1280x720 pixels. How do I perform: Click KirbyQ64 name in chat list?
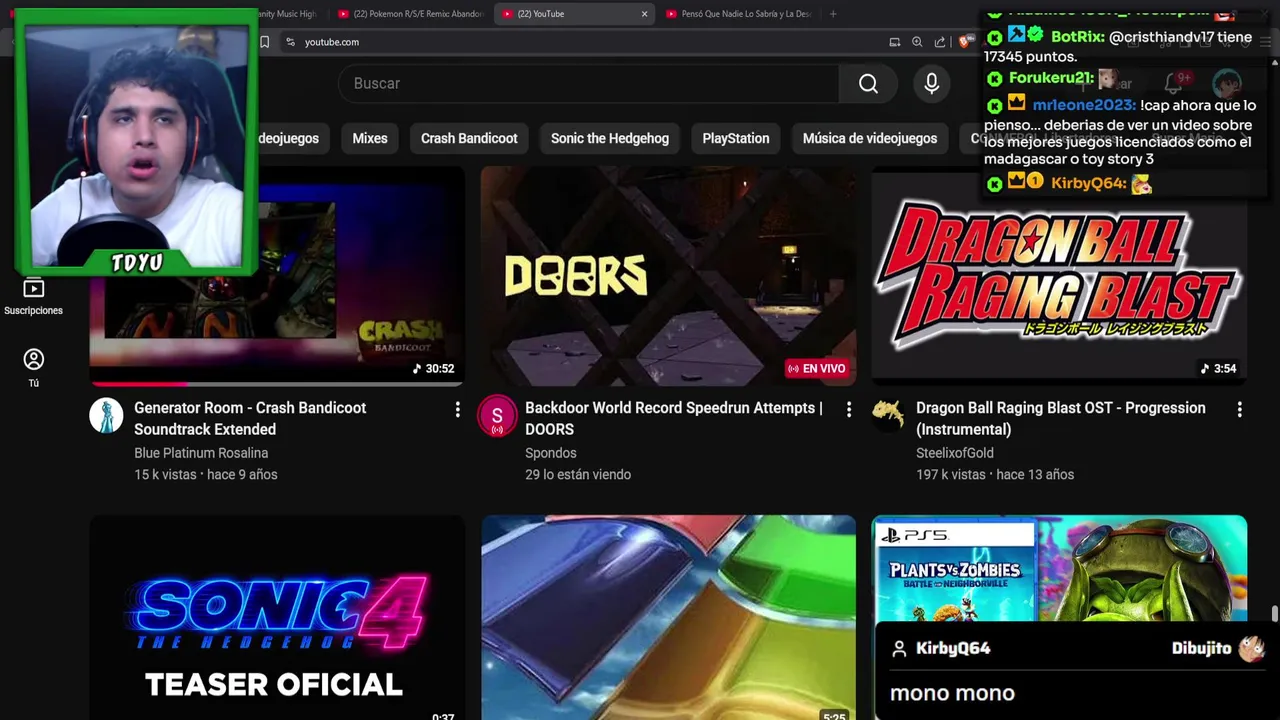[x=1088, y=183]
